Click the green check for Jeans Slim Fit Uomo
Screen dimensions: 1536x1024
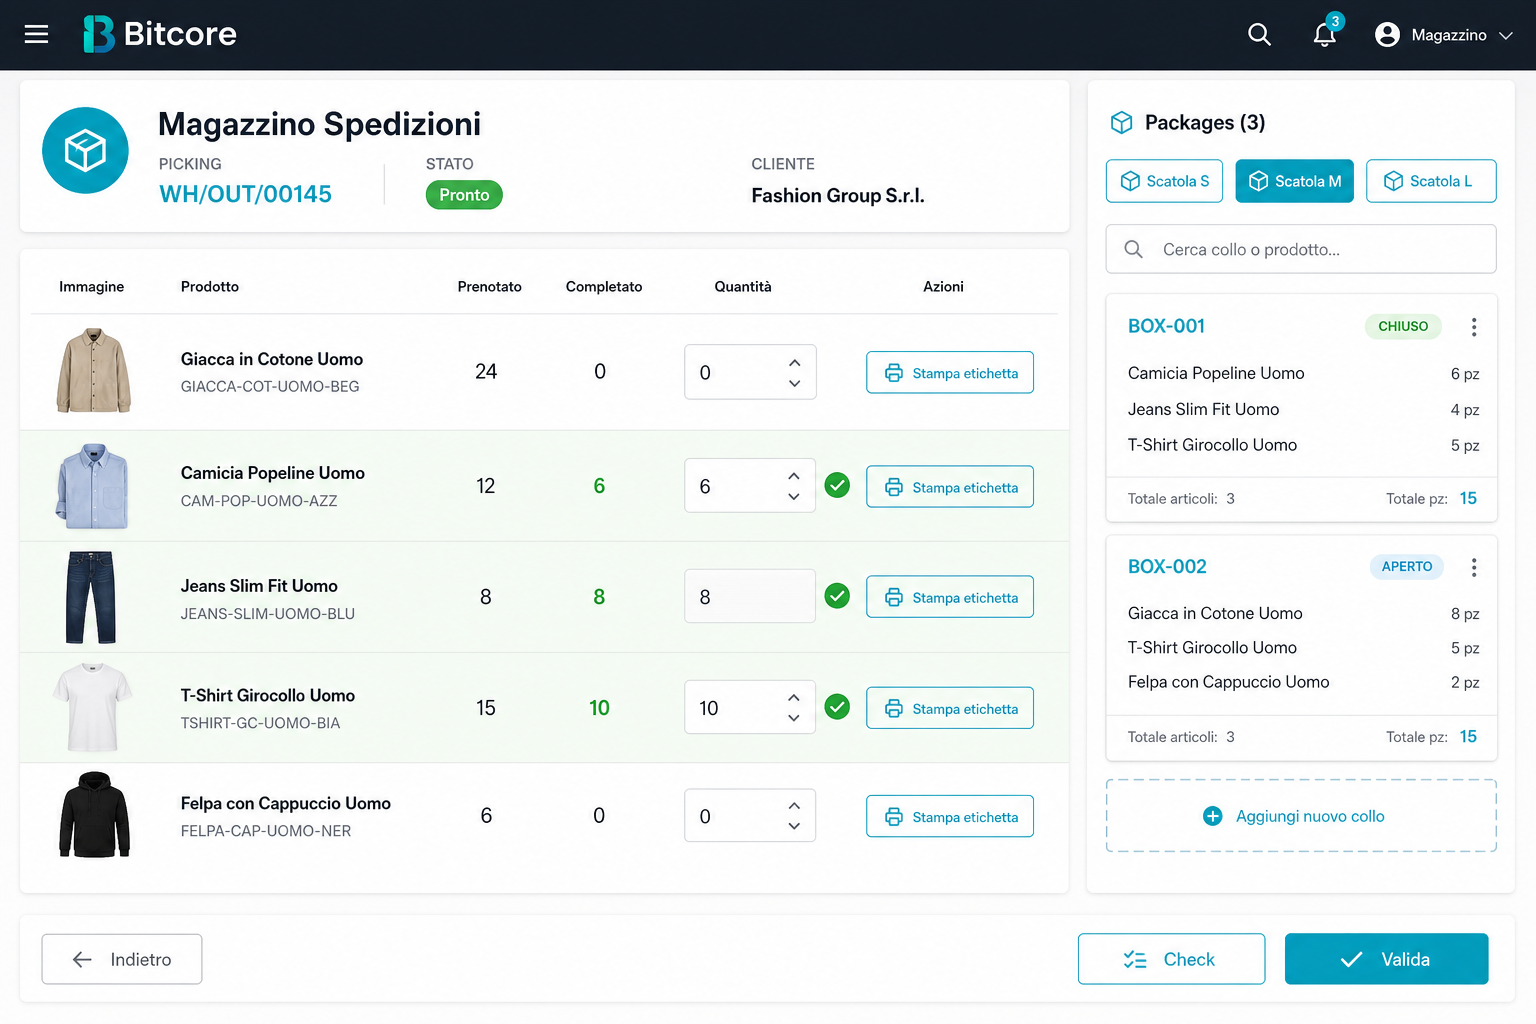point(837,596)
